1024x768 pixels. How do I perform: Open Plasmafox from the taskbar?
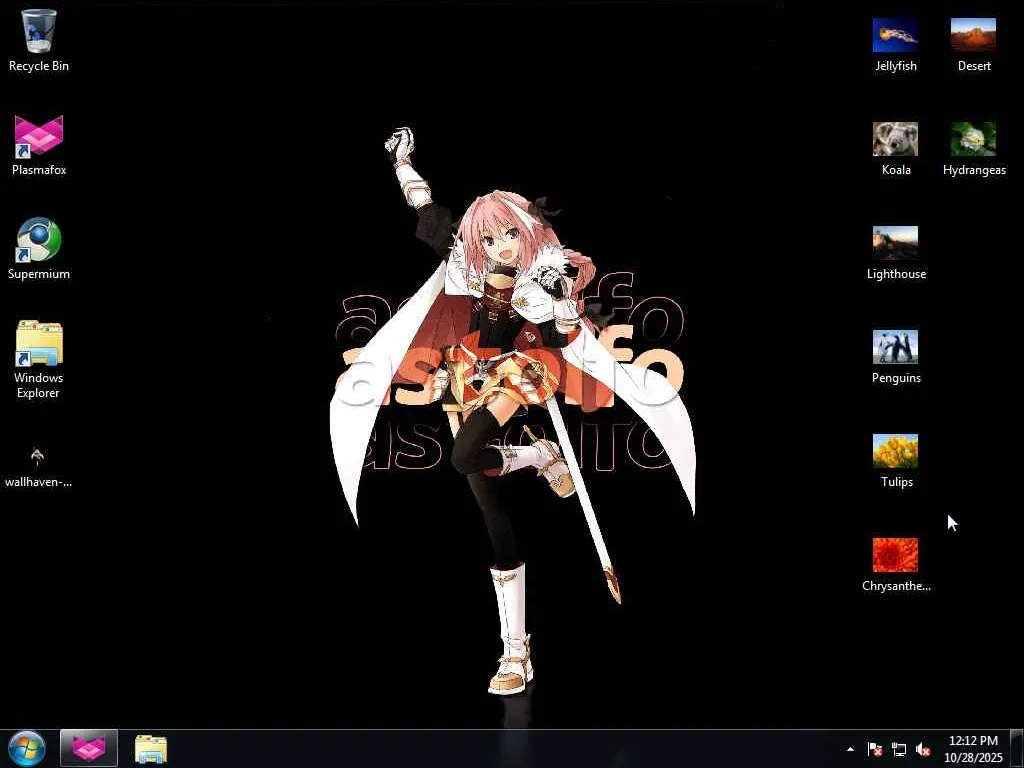tap(89, 748)
